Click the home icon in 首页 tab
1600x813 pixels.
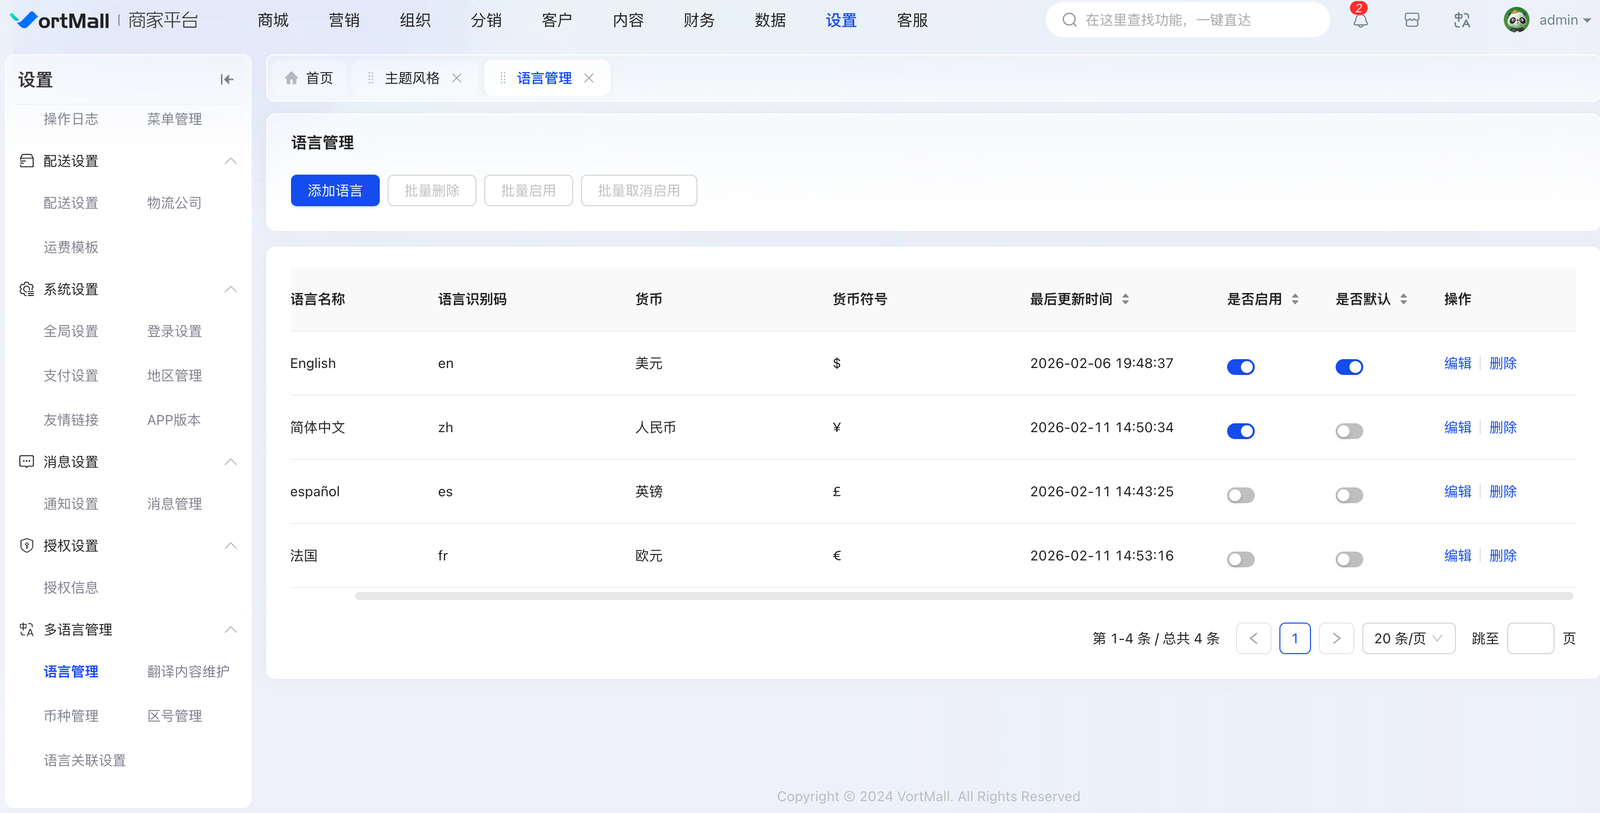[x=292, y=78]
